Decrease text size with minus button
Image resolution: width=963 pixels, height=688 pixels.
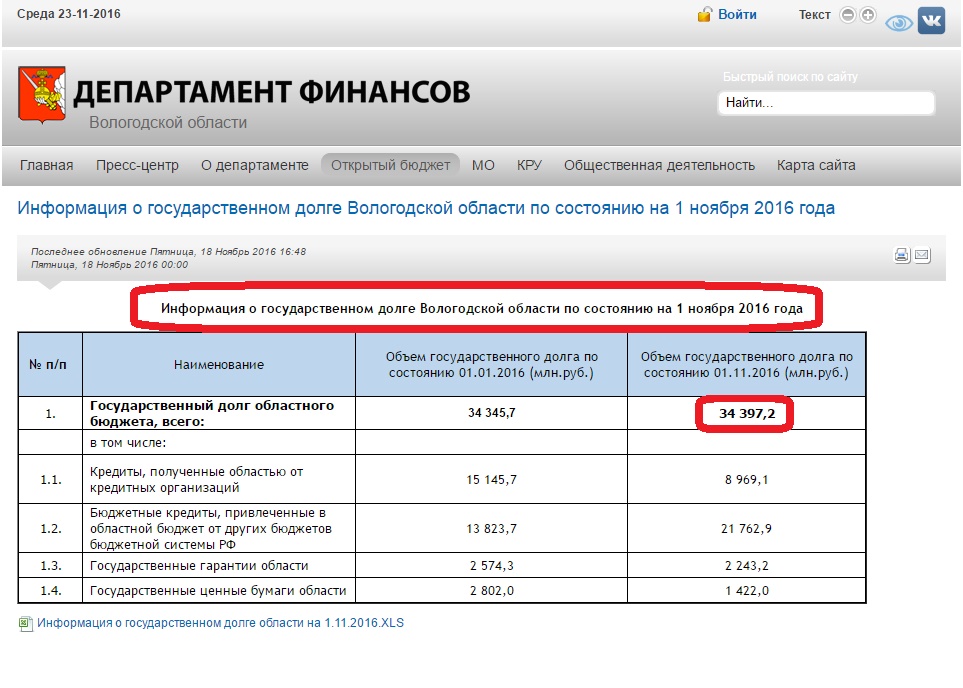[x=848, y=15]
